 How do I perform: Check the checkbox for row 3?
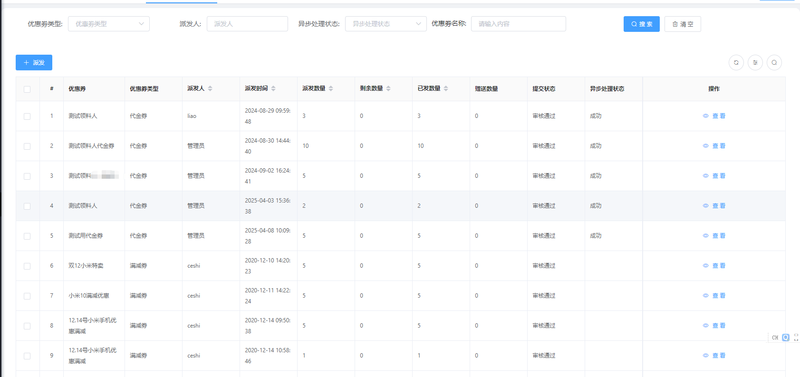[27, 176]
